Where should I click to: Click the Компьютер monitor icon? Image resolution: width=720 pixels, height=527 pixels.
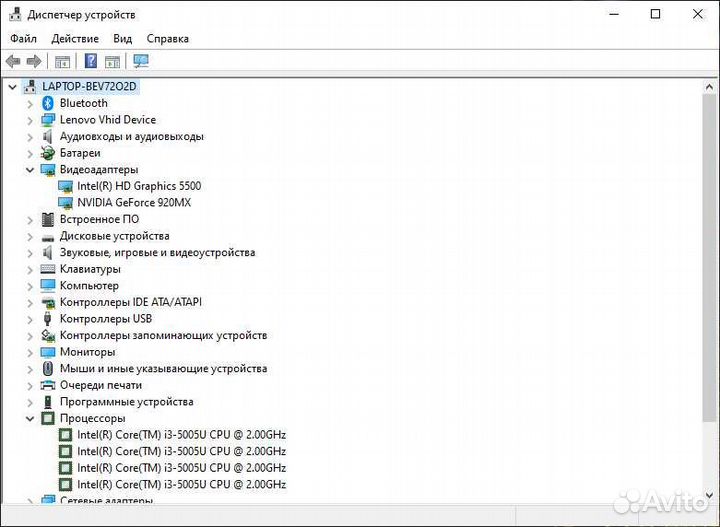(48, 286)
